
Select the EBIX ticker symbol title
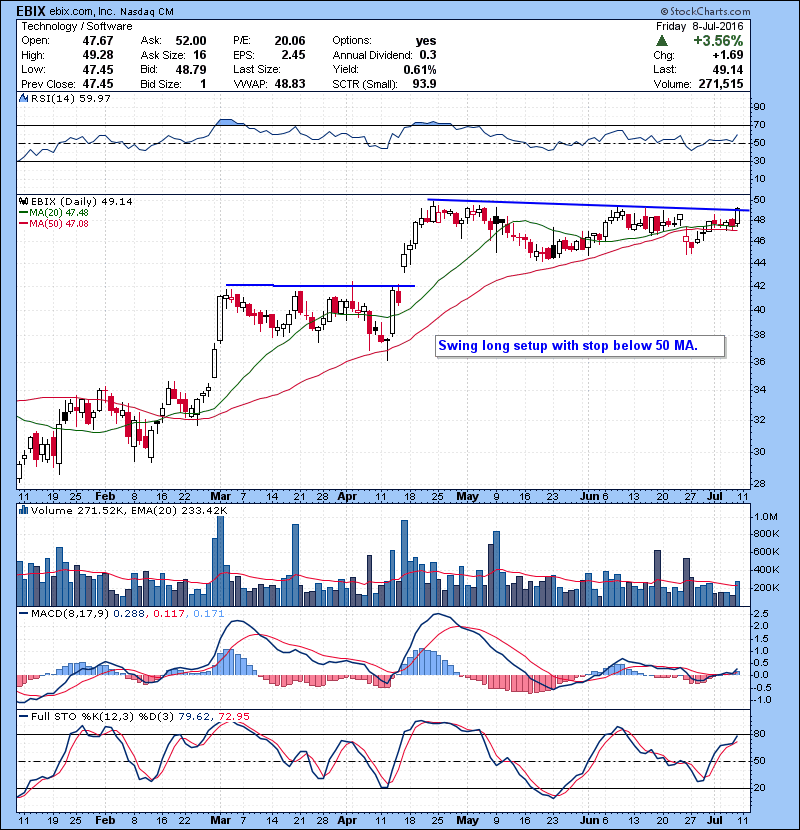31,11
